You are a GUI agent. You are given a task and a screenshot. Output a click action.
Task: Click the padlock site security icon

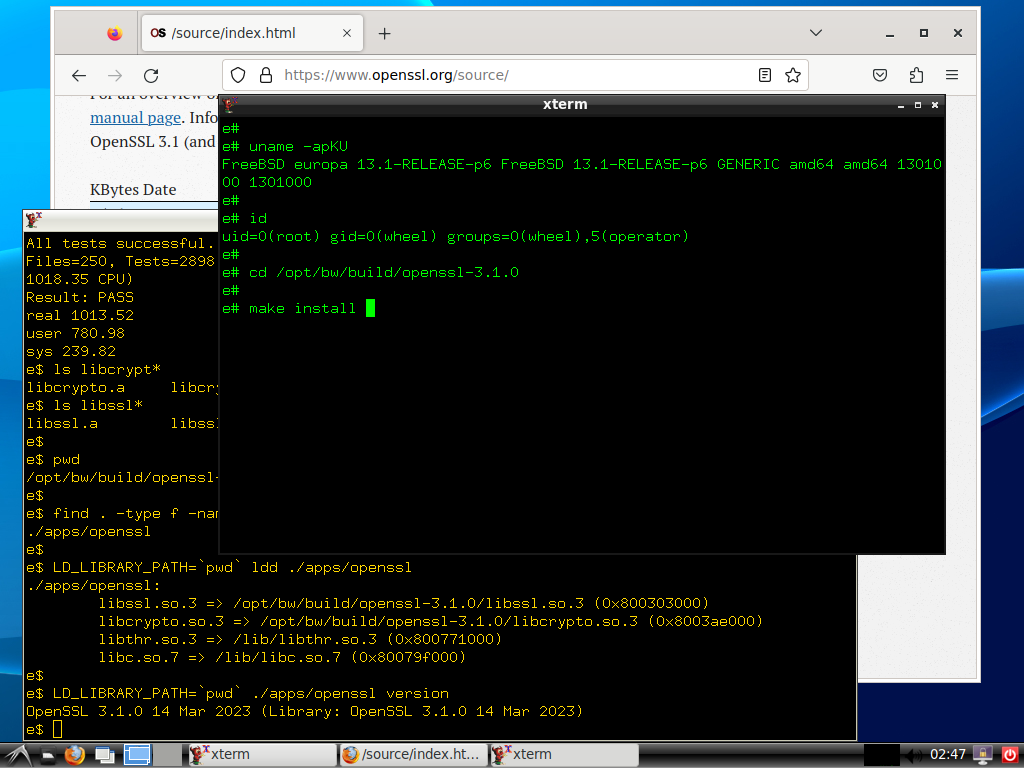[x=265, y=75]
